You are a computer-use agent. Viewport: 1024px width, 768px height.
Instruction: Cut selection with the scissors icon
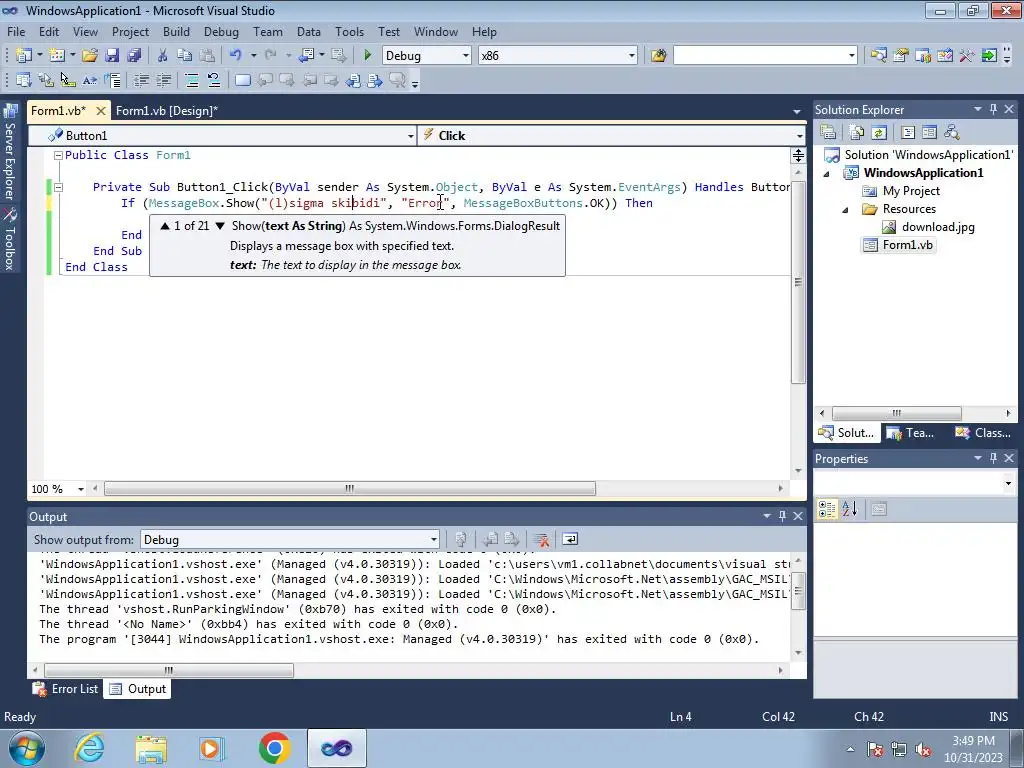[x=163, y=56]
